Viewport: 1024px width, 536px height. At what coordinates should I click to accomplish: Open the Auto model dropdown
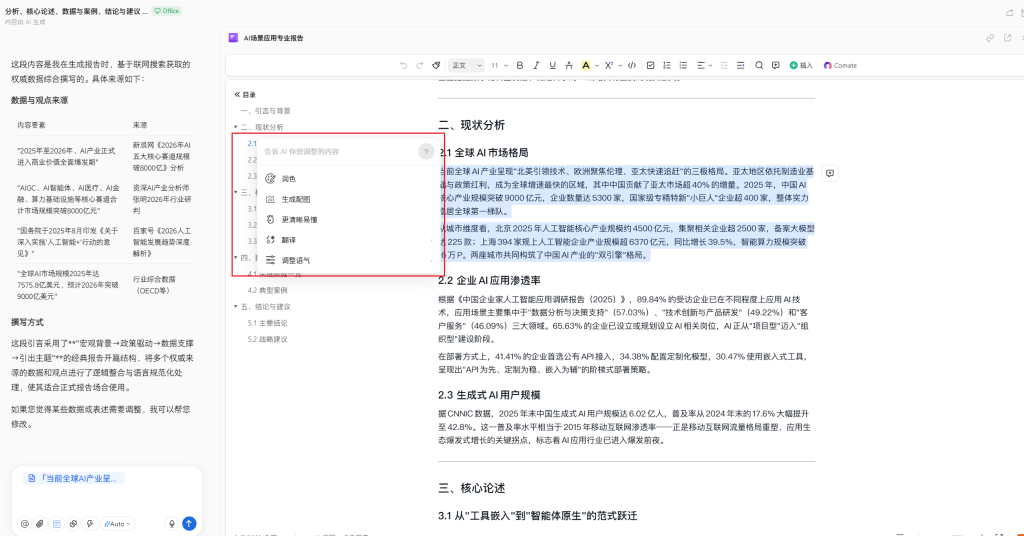tap(117, 524)
